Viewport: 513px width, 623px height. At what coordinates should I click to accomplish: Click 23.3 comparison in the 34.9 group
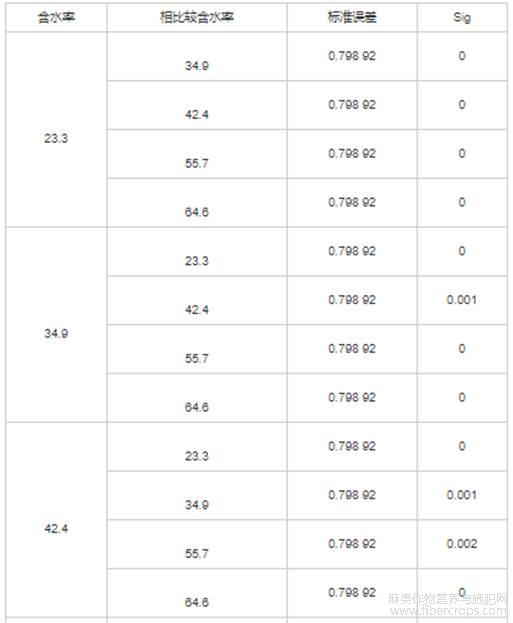(x=197, y=261)
